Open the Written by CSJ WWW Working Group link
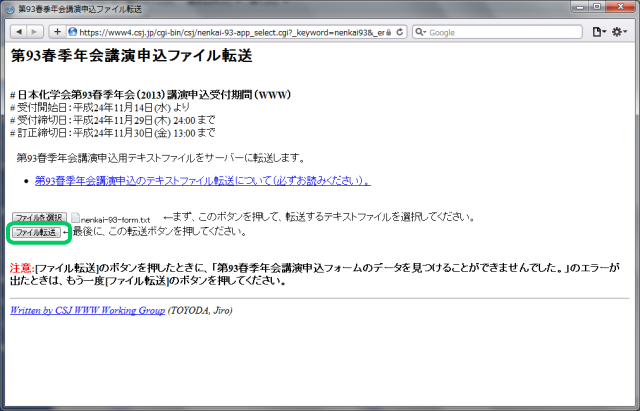The width and height of the screenshot is (640, 411). pos(87,310)
